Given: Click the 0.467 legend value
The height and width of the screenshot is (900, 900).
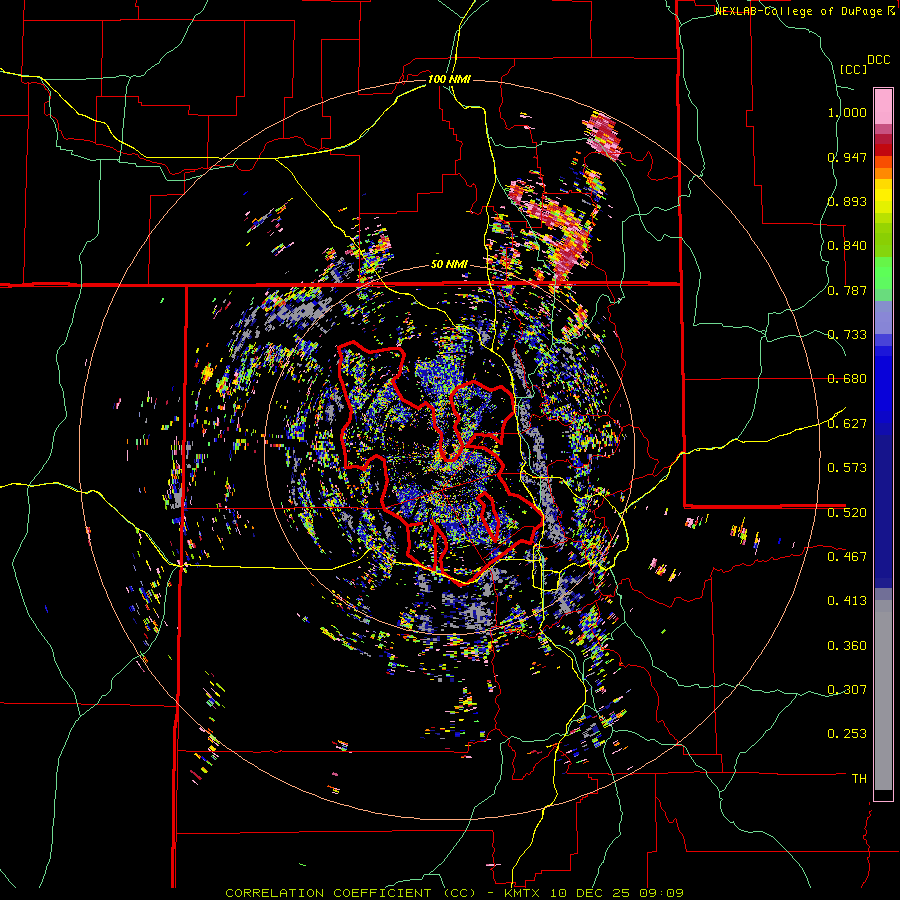Looking at the screenshot, I should pyautogui.click(x=847, y=557).
